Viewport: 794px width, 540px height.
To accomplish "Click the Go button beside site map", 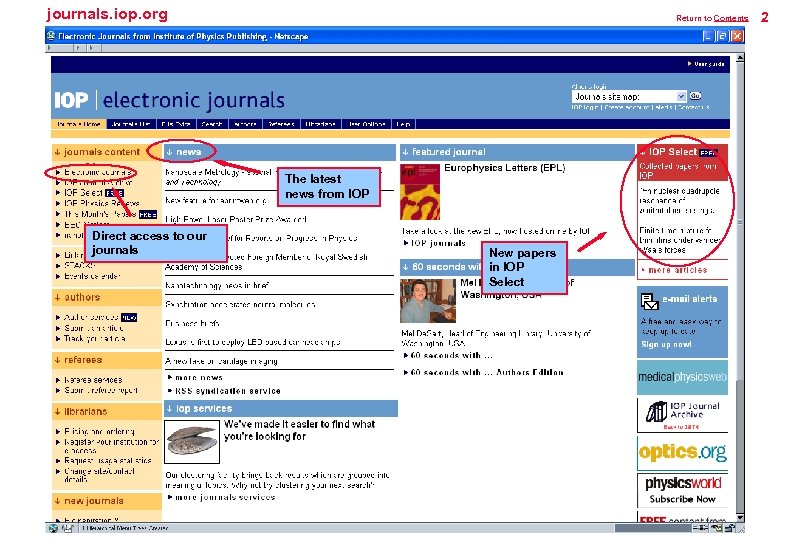I will pyautogui.click(x=695, y=96).
